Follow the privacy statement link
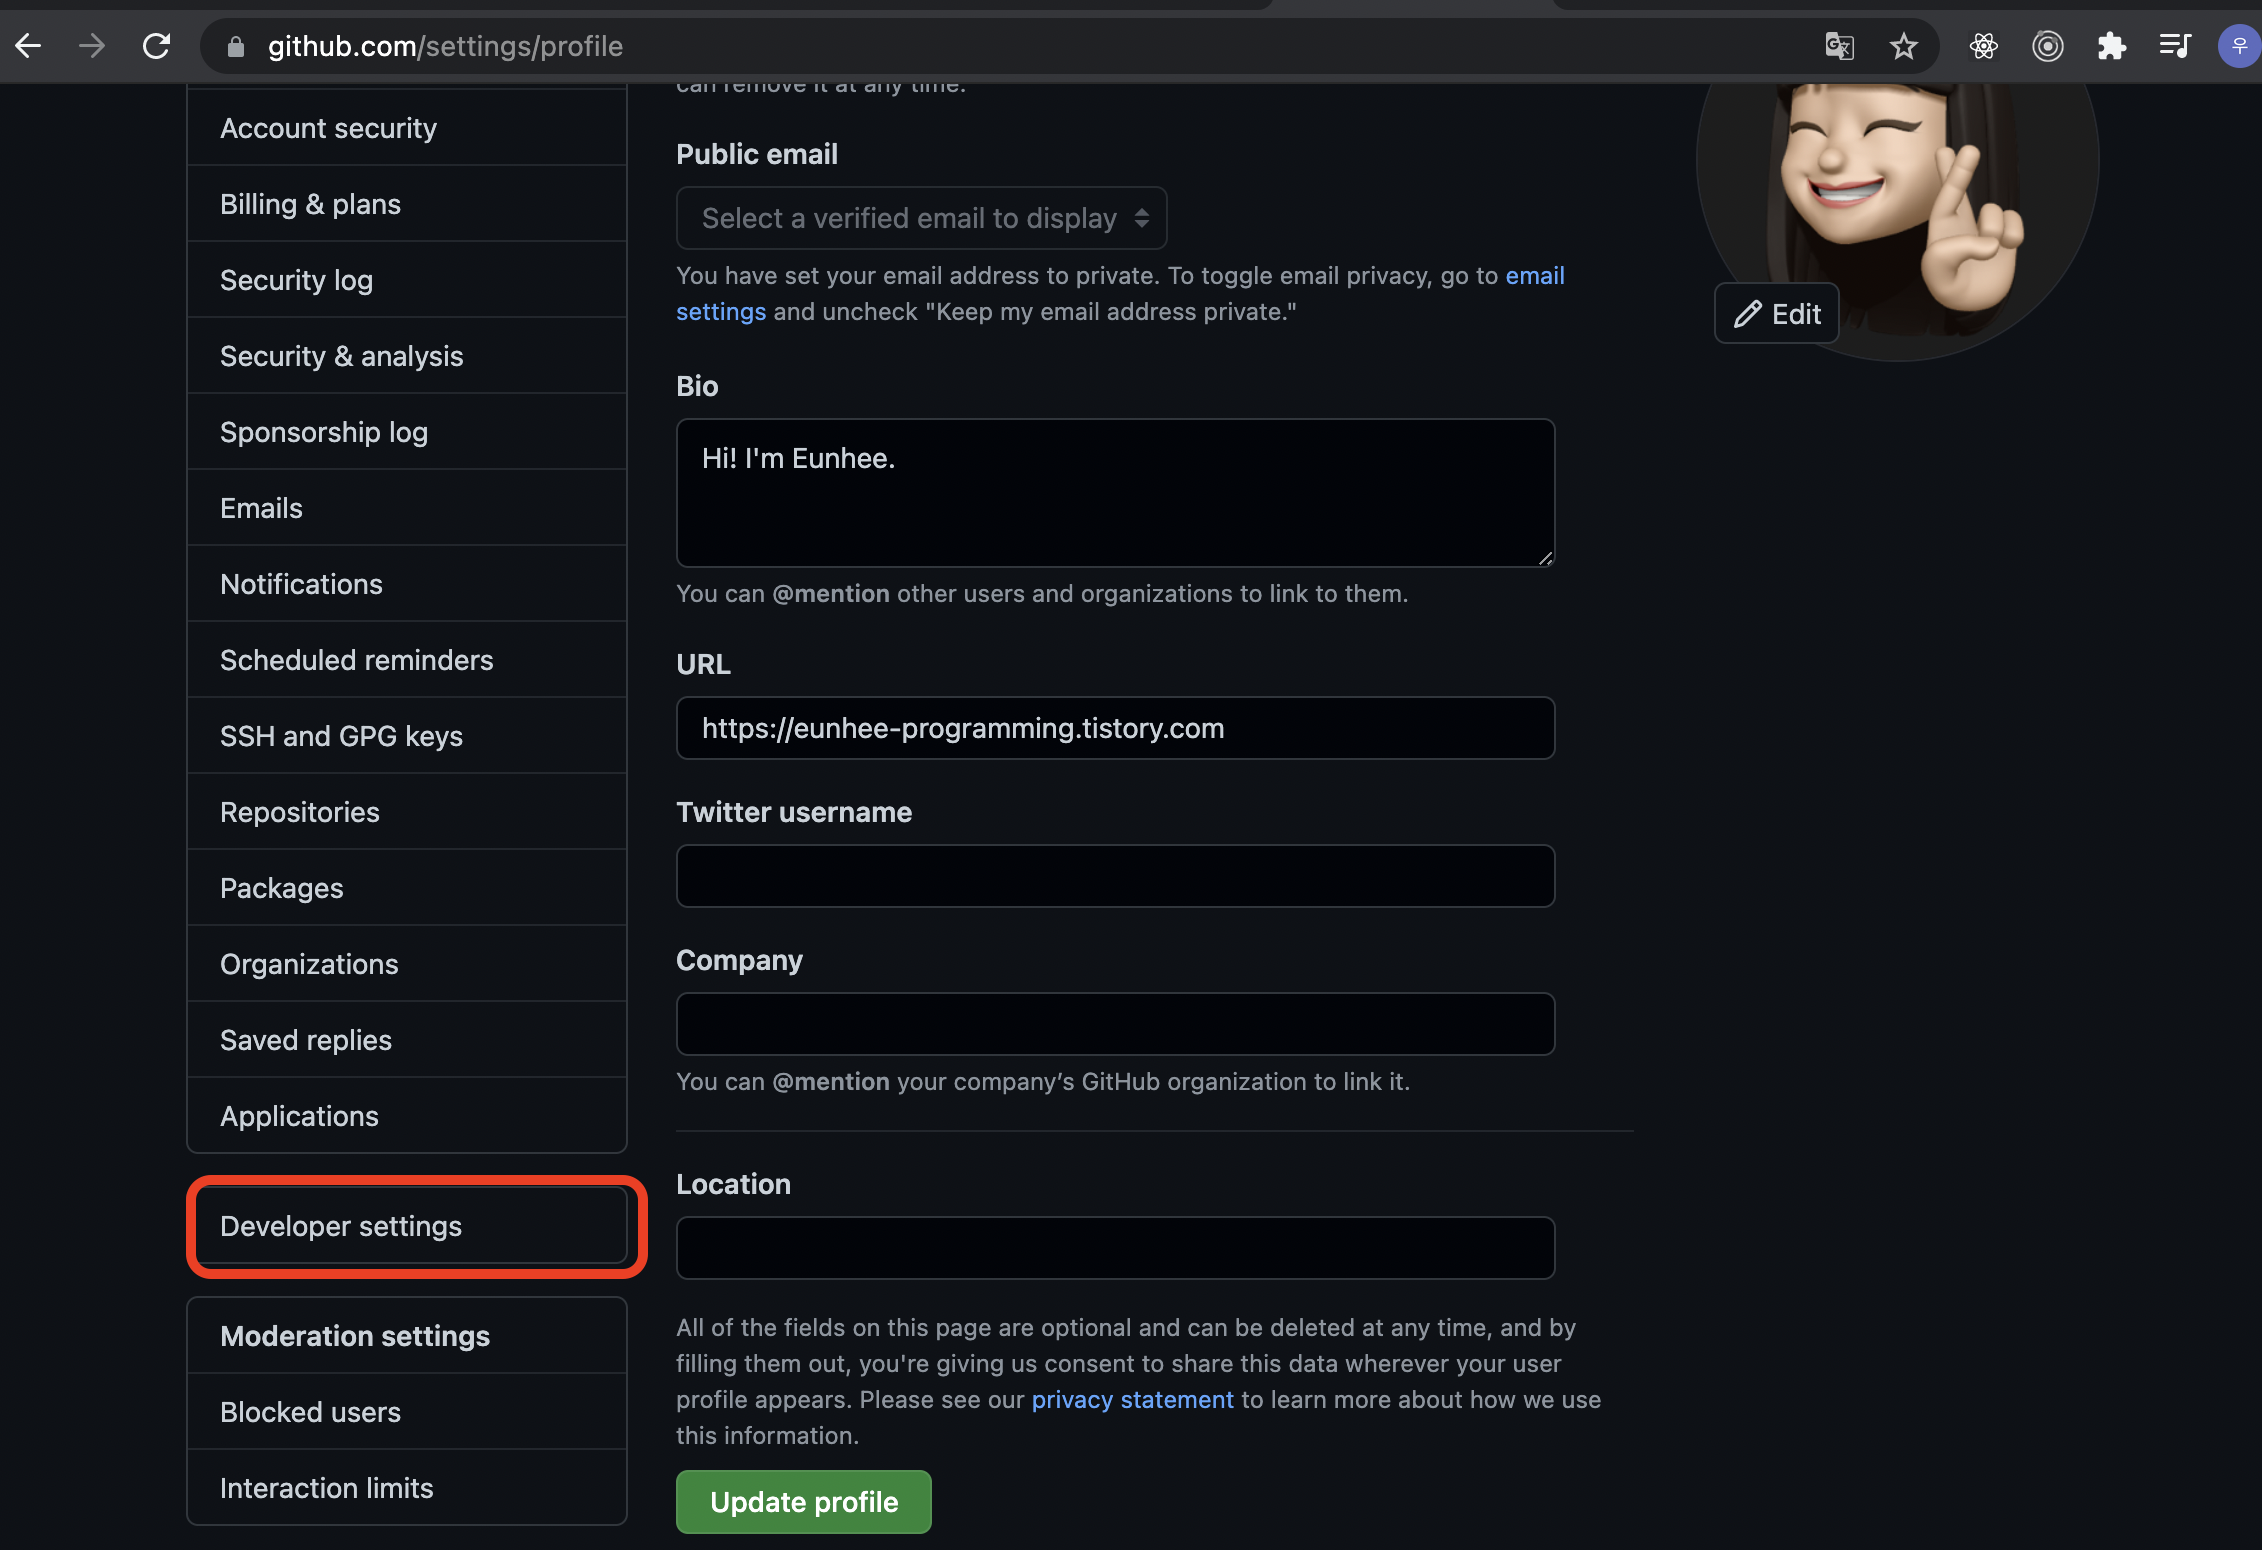 [1132, 1399]
